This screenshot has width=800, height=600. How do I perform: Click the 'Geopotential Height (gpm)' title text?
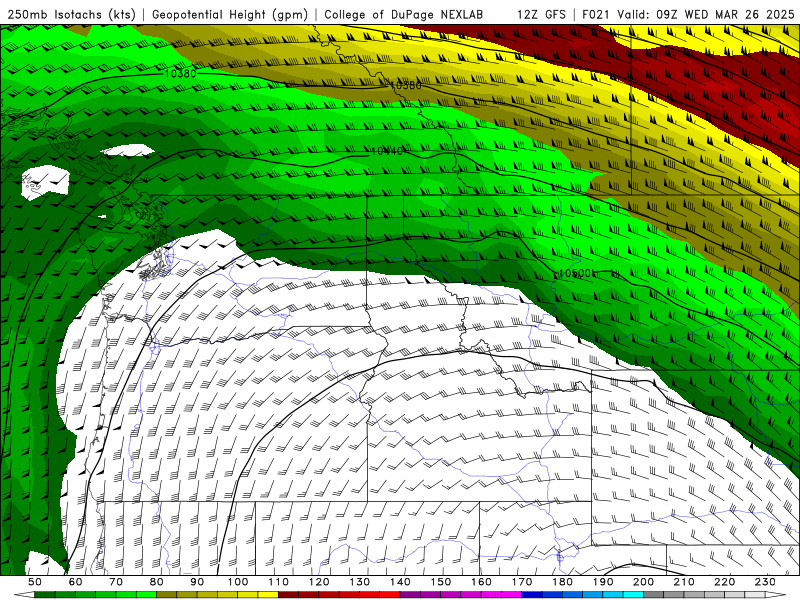230,15
